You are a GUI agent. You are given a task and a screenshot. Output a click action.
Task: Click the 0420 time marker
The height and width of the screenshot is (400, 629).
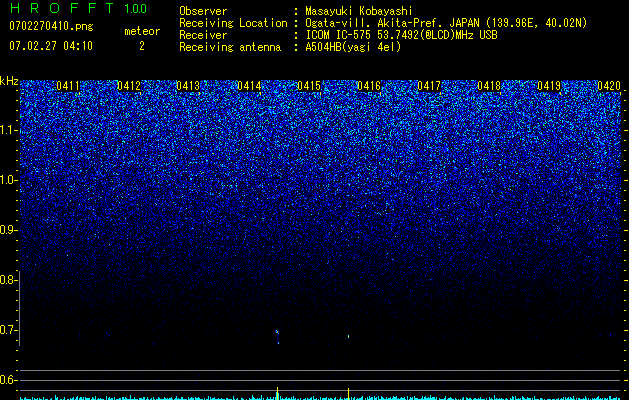[609, 86]
